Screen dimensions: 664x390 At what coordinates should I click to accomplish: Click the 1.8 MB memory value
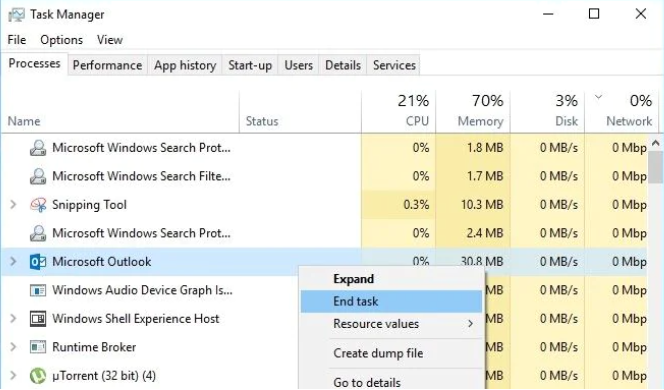pos(485,148)
